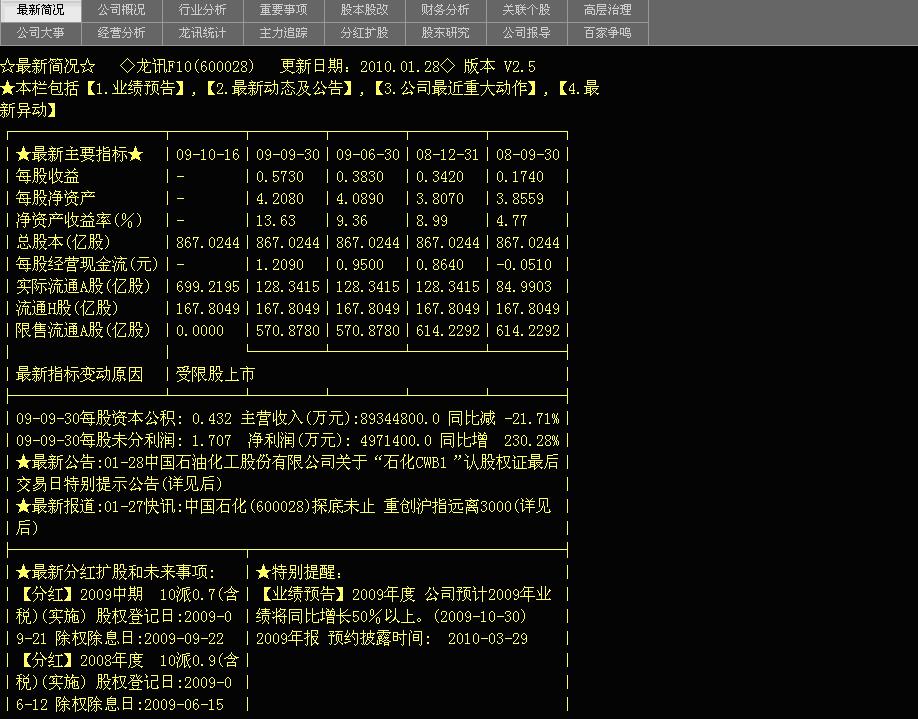
Task: Click the ex-dividend date 2009-09-22
Action: click(184, 638)
